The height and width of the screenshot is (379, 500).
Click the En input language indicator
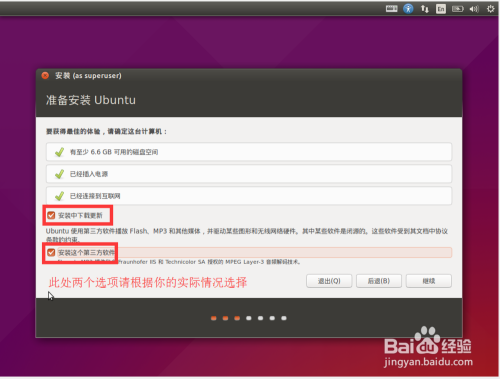(441, 9)
